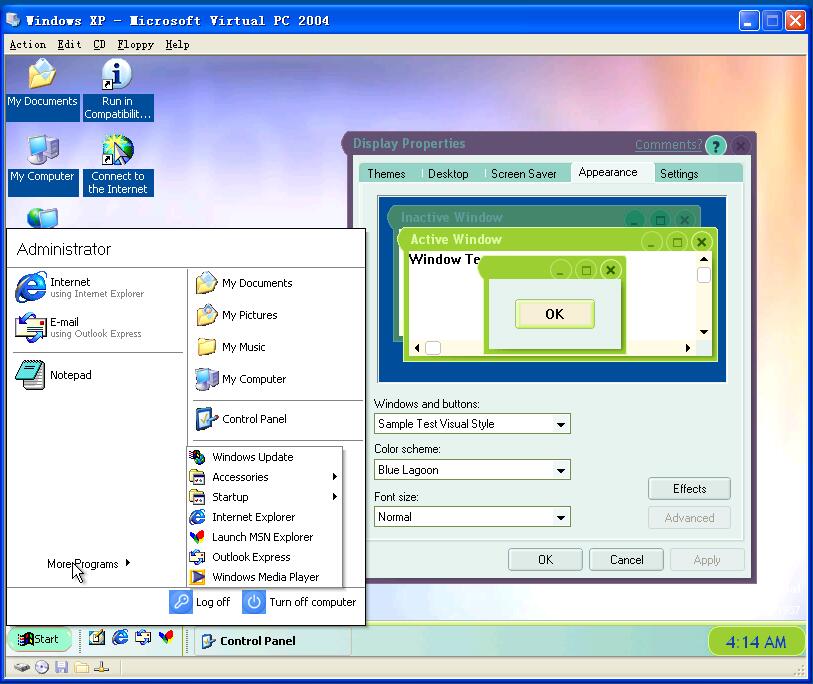Select Connect to the Internet desktop shortcut
The image size is (813, 684).
click(x=118, y=164)
